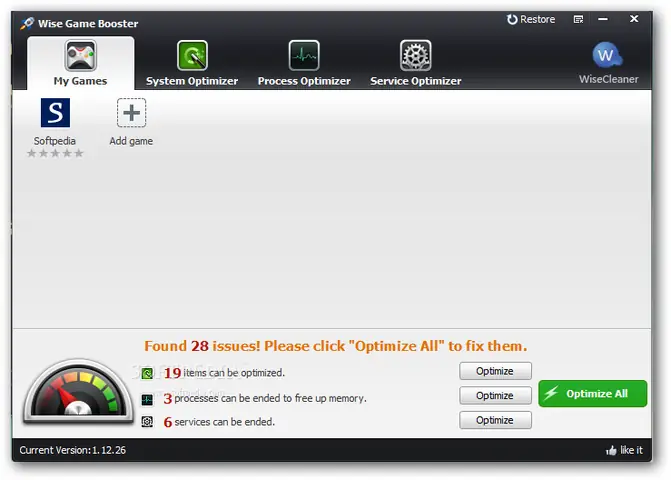671x480 pixels.
Task: Rate Softpedia with the star rating
Action: tap(55, 153)
